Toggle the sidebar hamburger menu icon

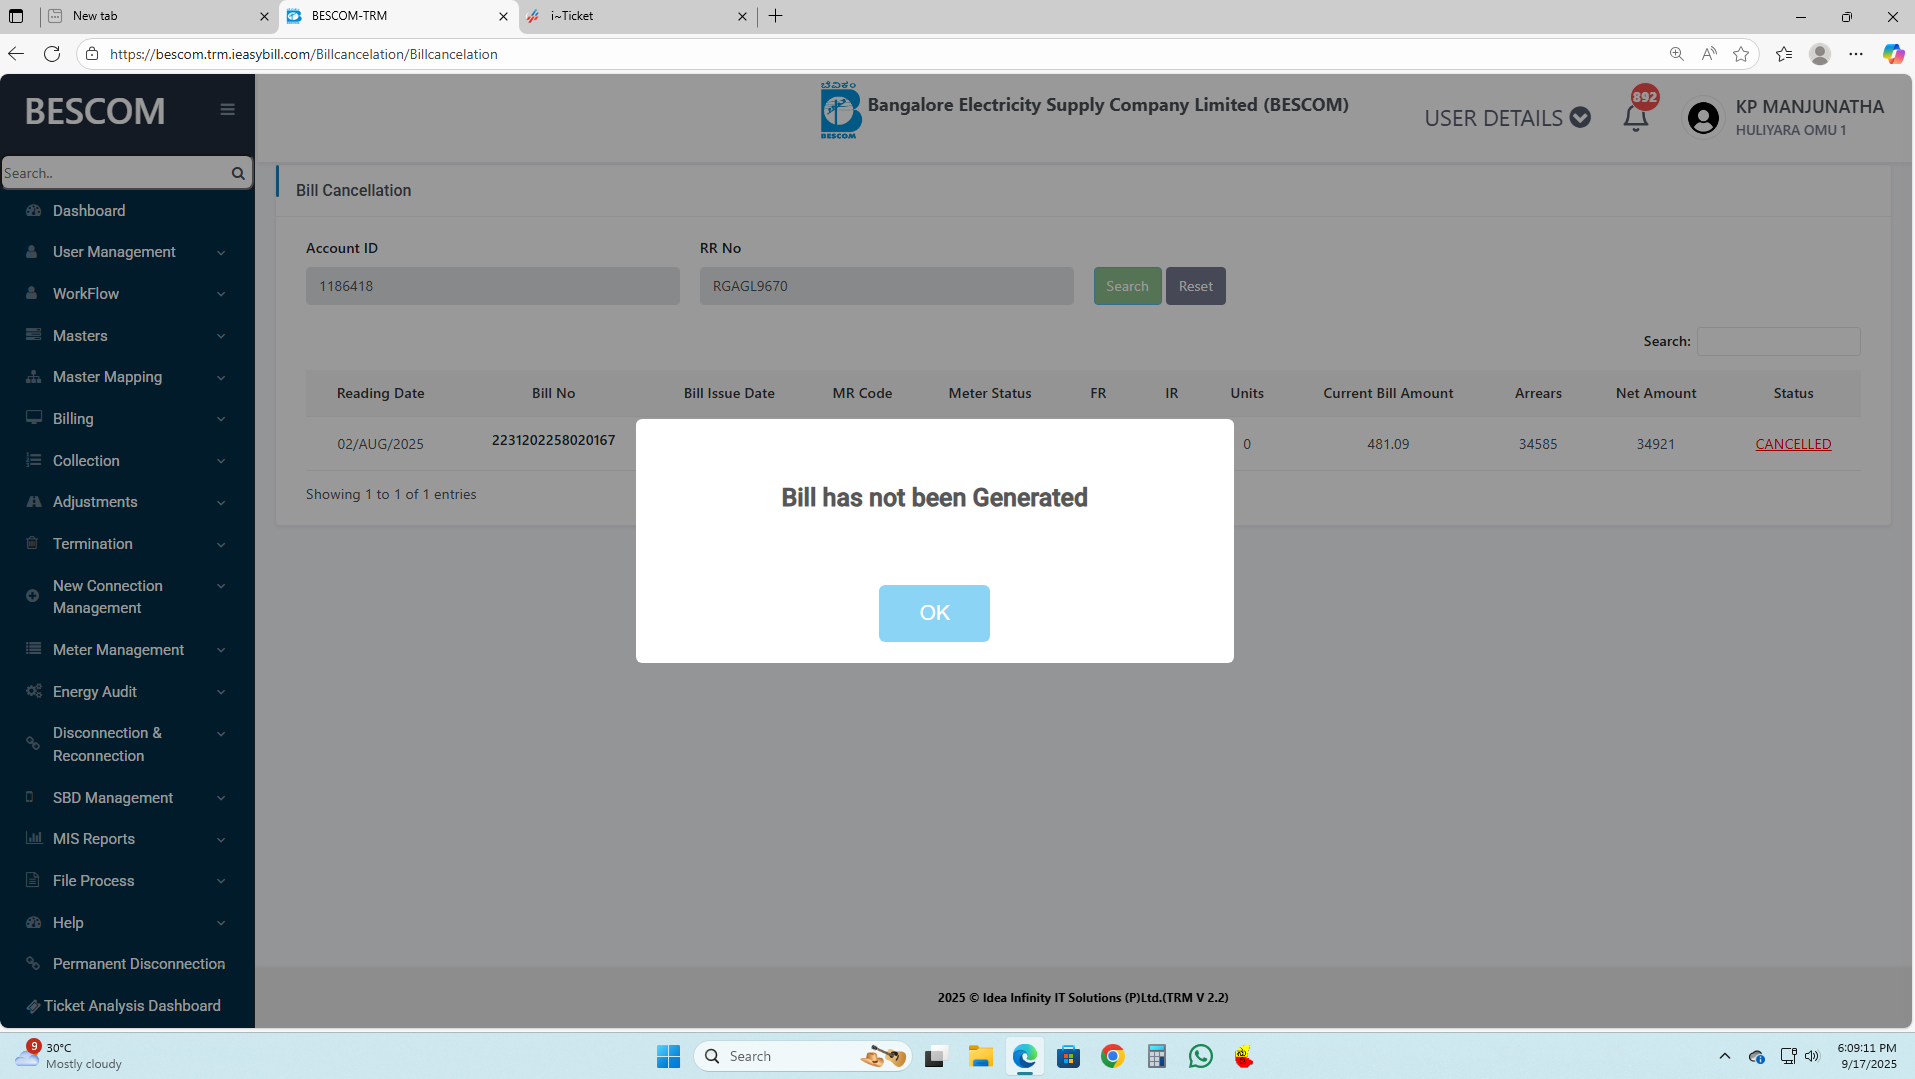[228, 110]
